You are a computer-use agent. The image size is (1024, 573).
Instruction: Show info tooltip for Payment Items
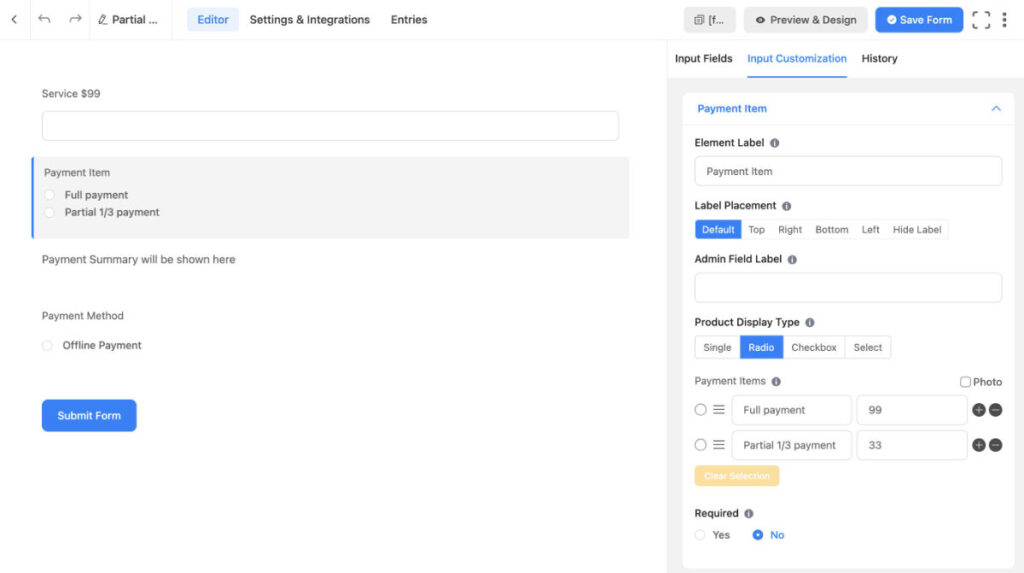[x=776, y=382]
